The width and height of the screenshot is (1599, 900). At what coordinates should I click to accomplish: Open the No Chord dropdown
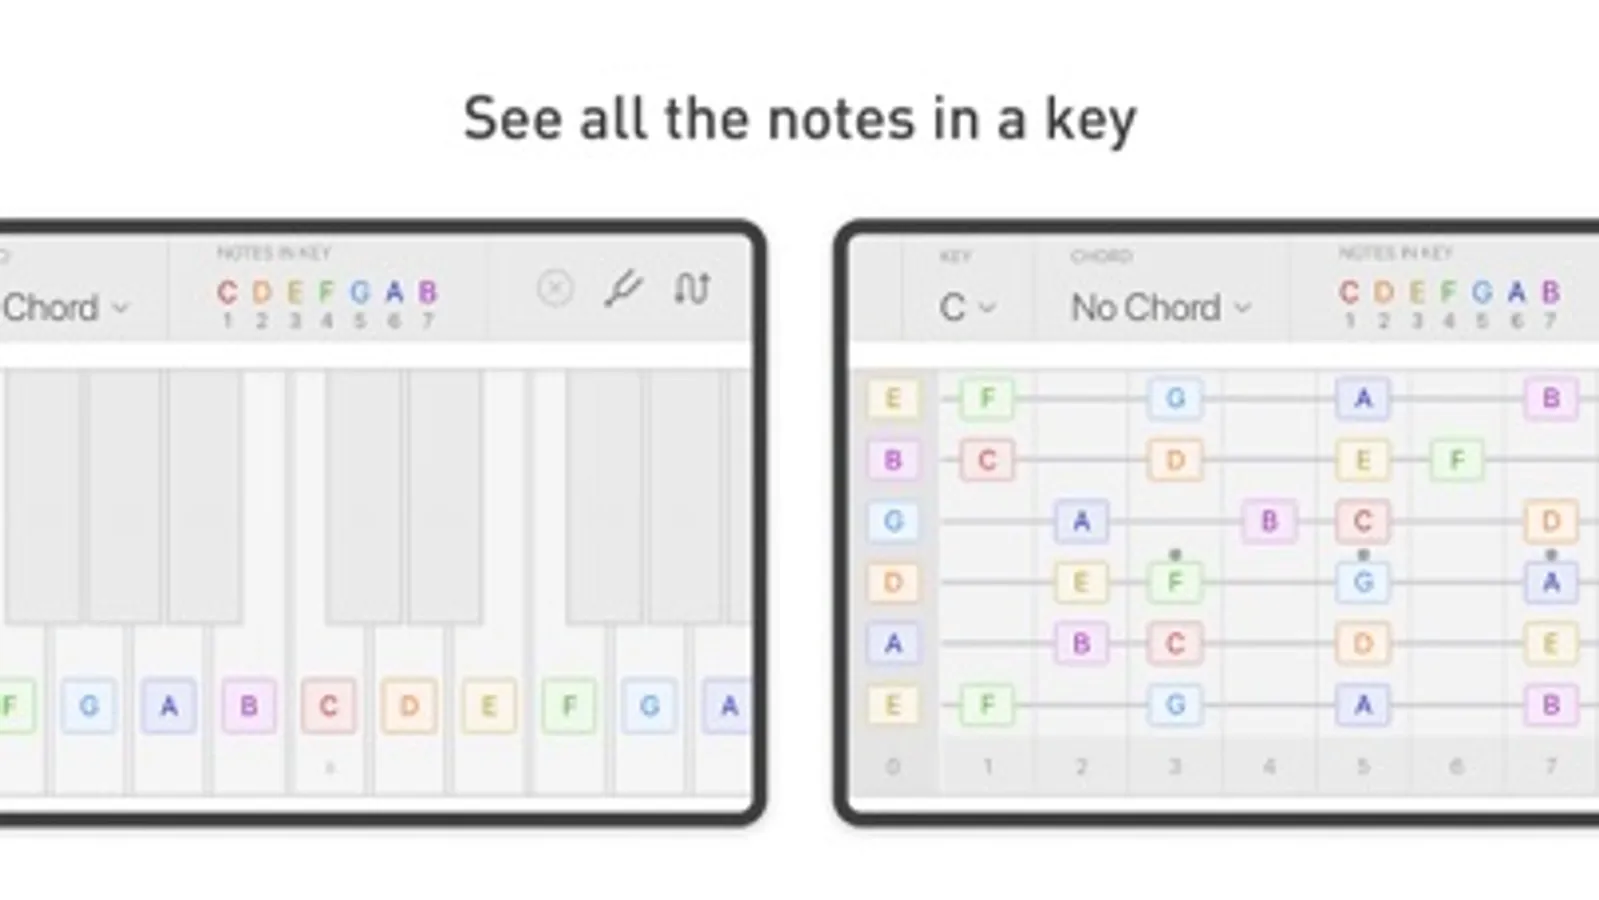(x=1160, y=307)
